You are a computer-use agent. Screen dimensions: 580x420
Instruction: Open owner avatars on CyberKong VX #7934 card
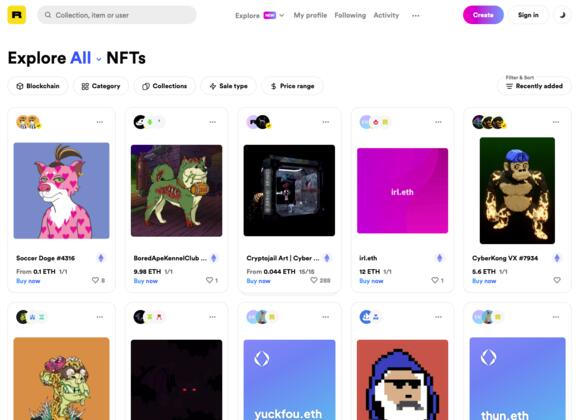click(489, 122)
